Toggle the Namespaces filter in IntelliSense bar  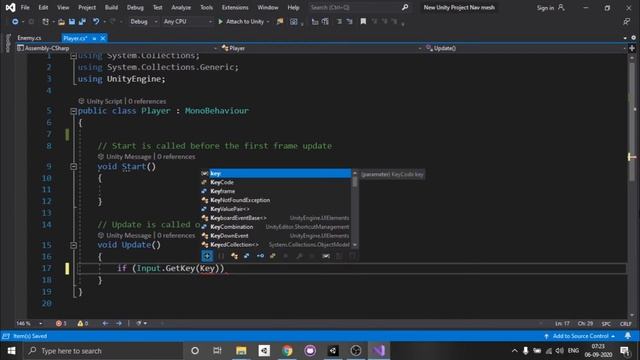[x=221, y=256]
